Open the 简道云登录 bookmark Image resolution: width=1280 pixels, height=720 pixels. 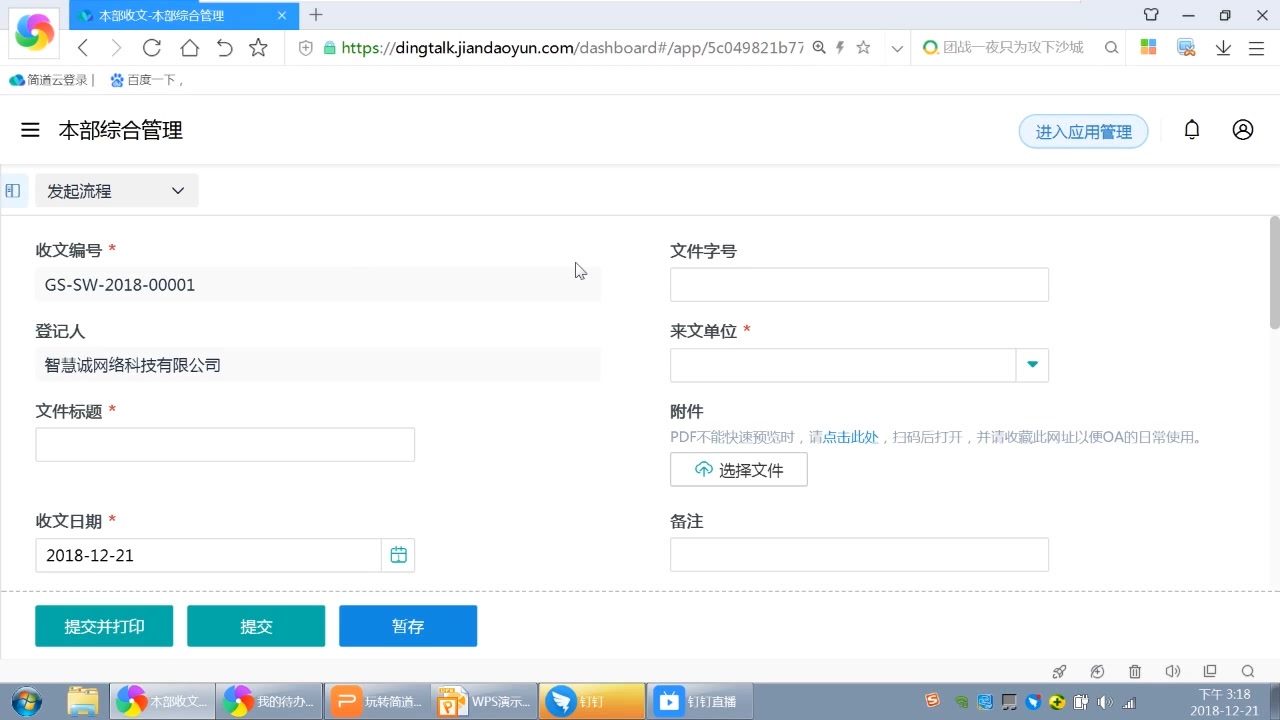pyautogui.click(x=50, y=80)
